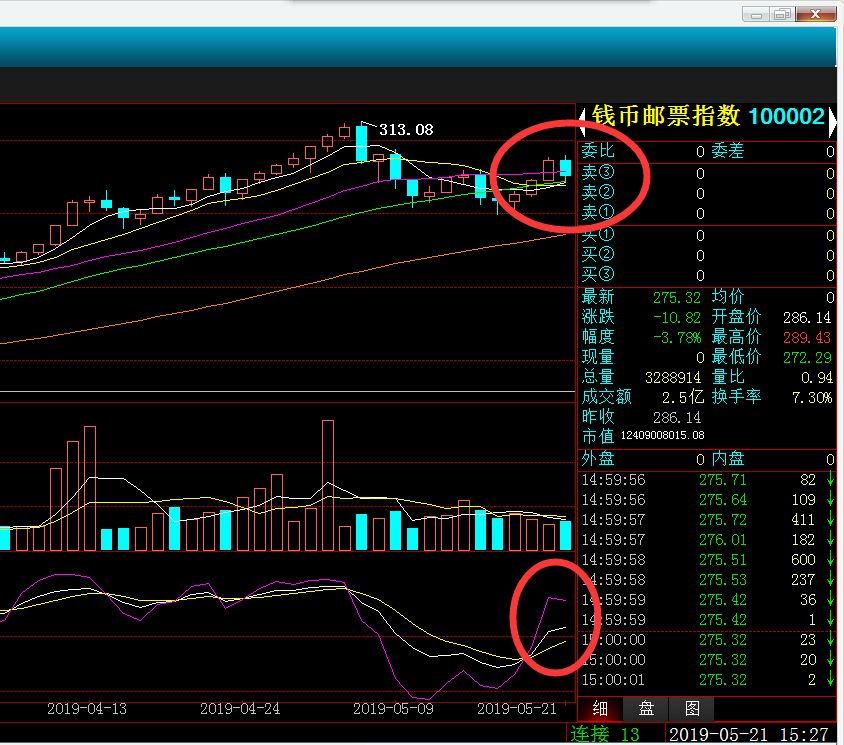
Task: Select the peak price label 313.08
Action: click(x=406, y=130)
